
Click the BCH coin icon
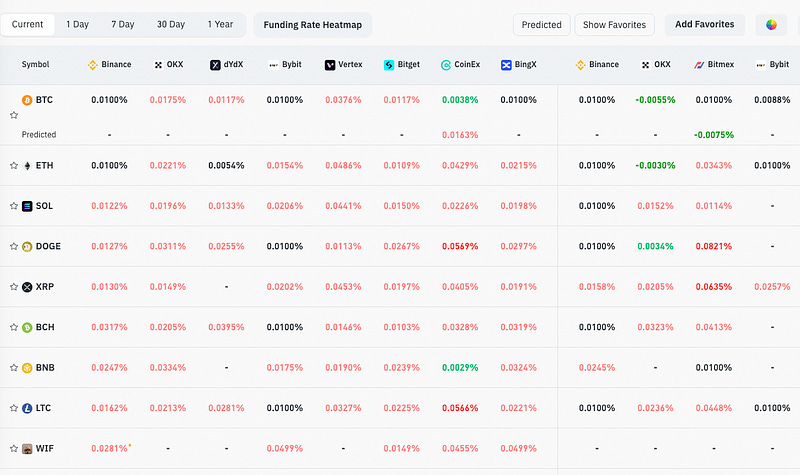[27, 327]
